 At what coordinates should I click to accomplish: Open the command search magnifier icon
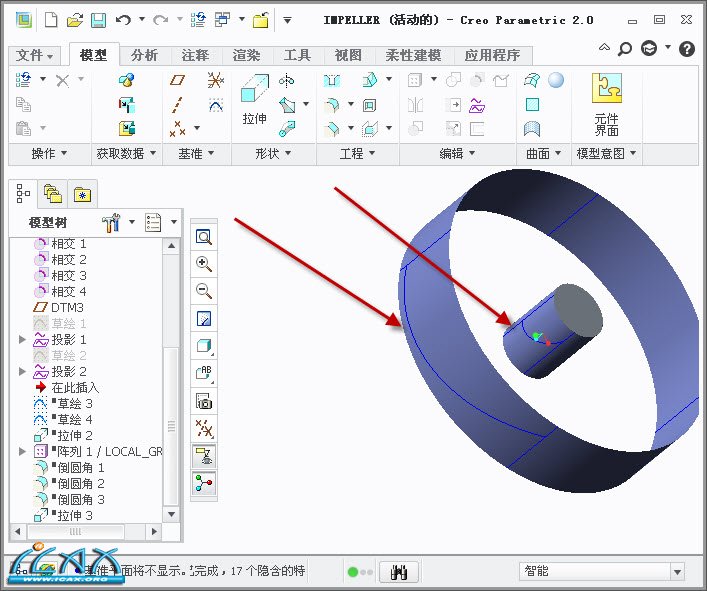pos(624,48)
